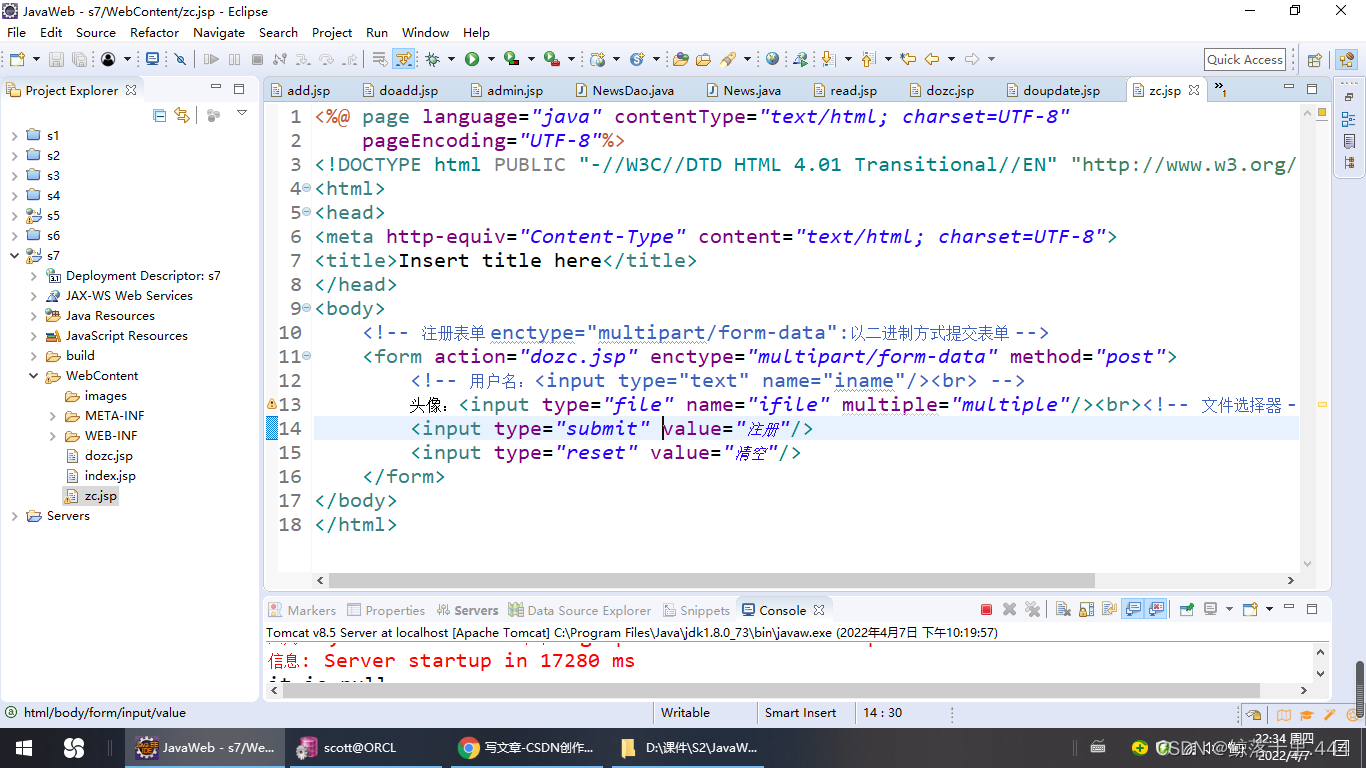Click the Scroll Lock icon in Console toolbar
This screenshot has width=1366, height=768.
coord(1085,609)
